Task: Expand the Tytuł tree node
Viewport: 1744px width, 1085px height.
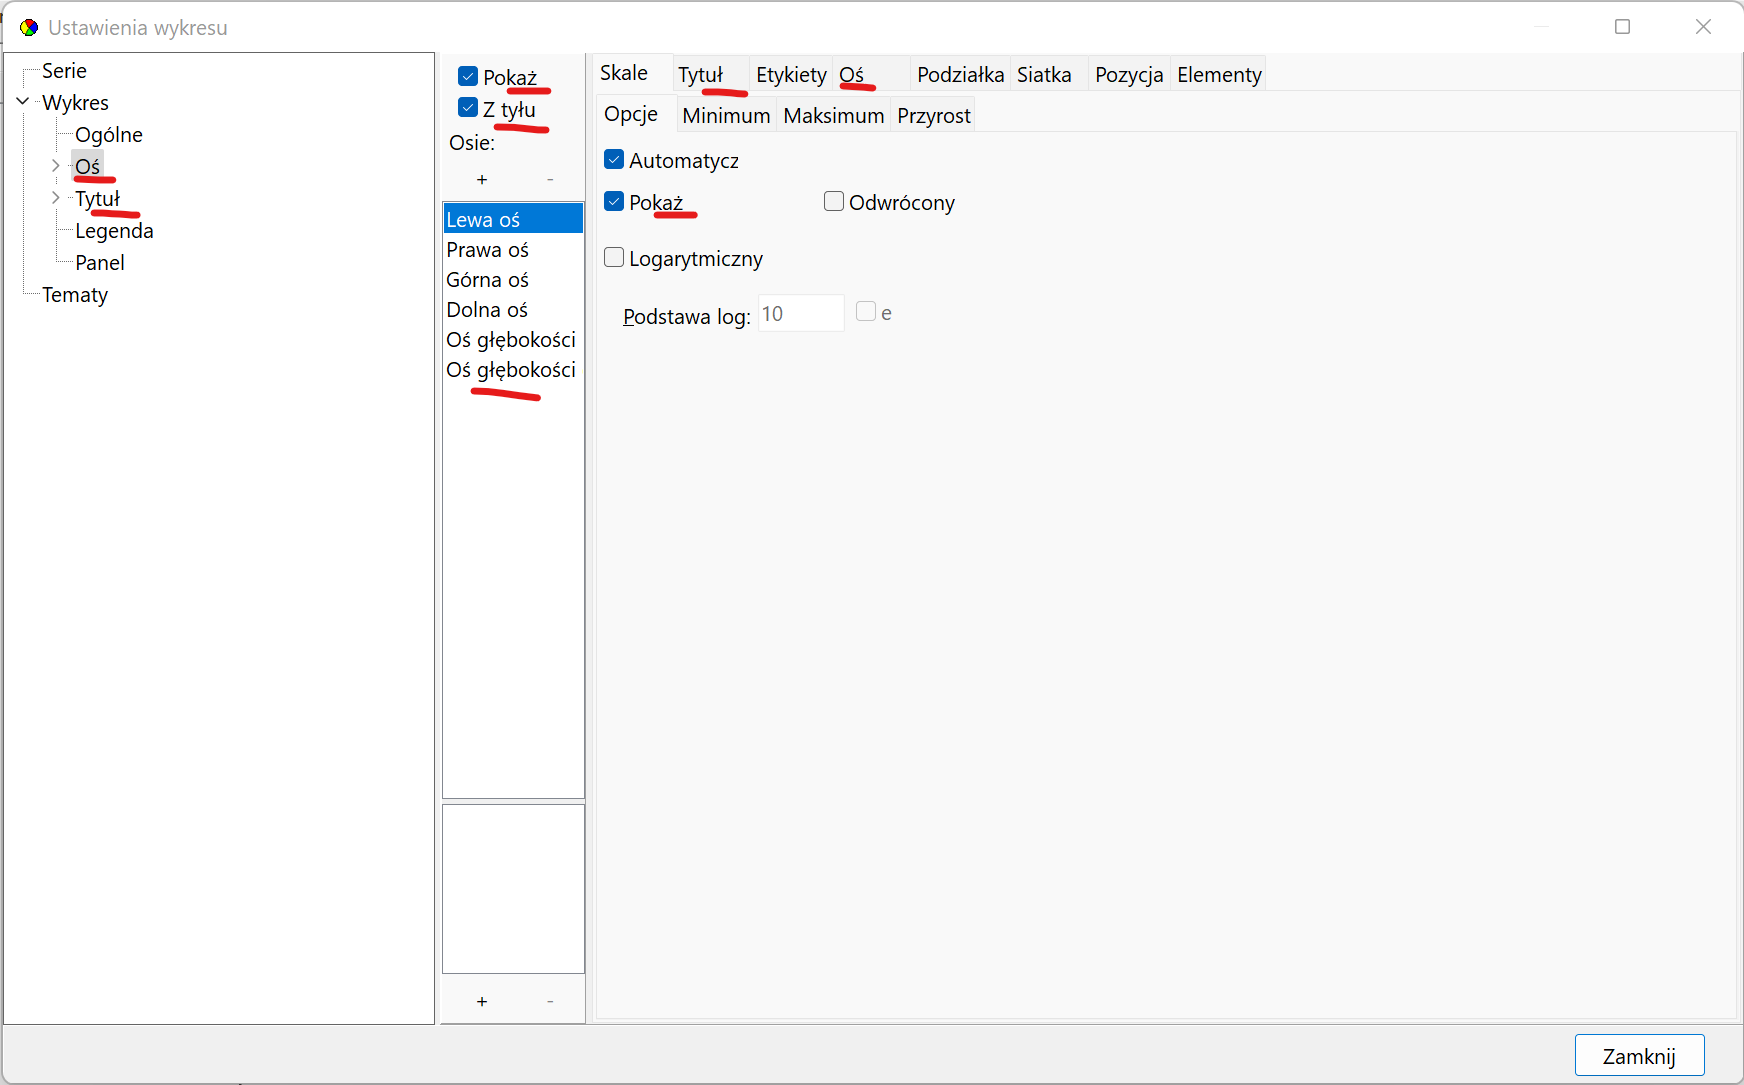Action: point(56,197)
